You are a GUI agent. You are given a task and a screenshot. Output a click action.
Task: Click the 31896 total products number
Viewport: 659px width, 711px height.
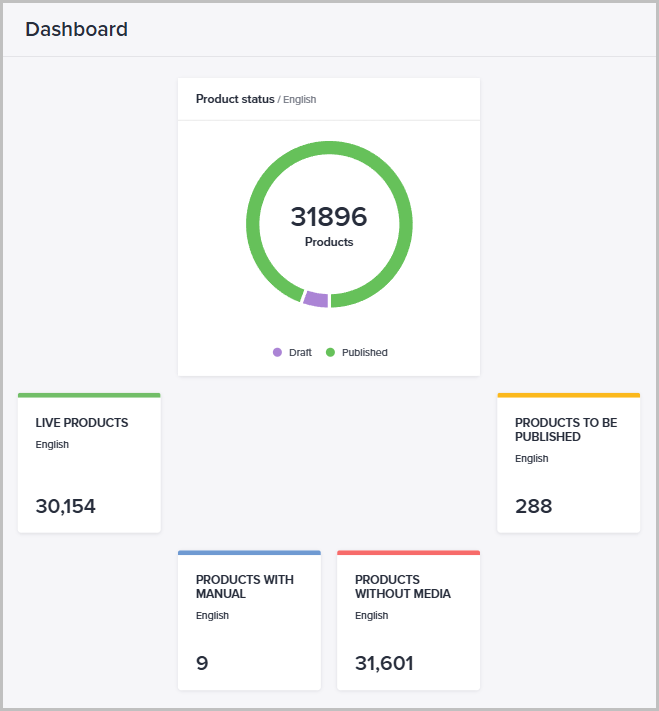tap(329, 216)
